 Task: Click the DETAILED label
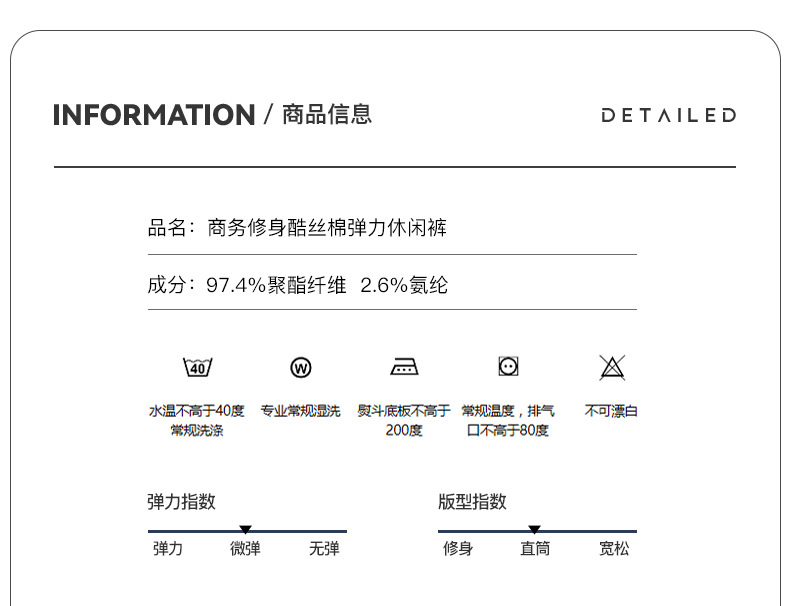[x=669, y=115]
